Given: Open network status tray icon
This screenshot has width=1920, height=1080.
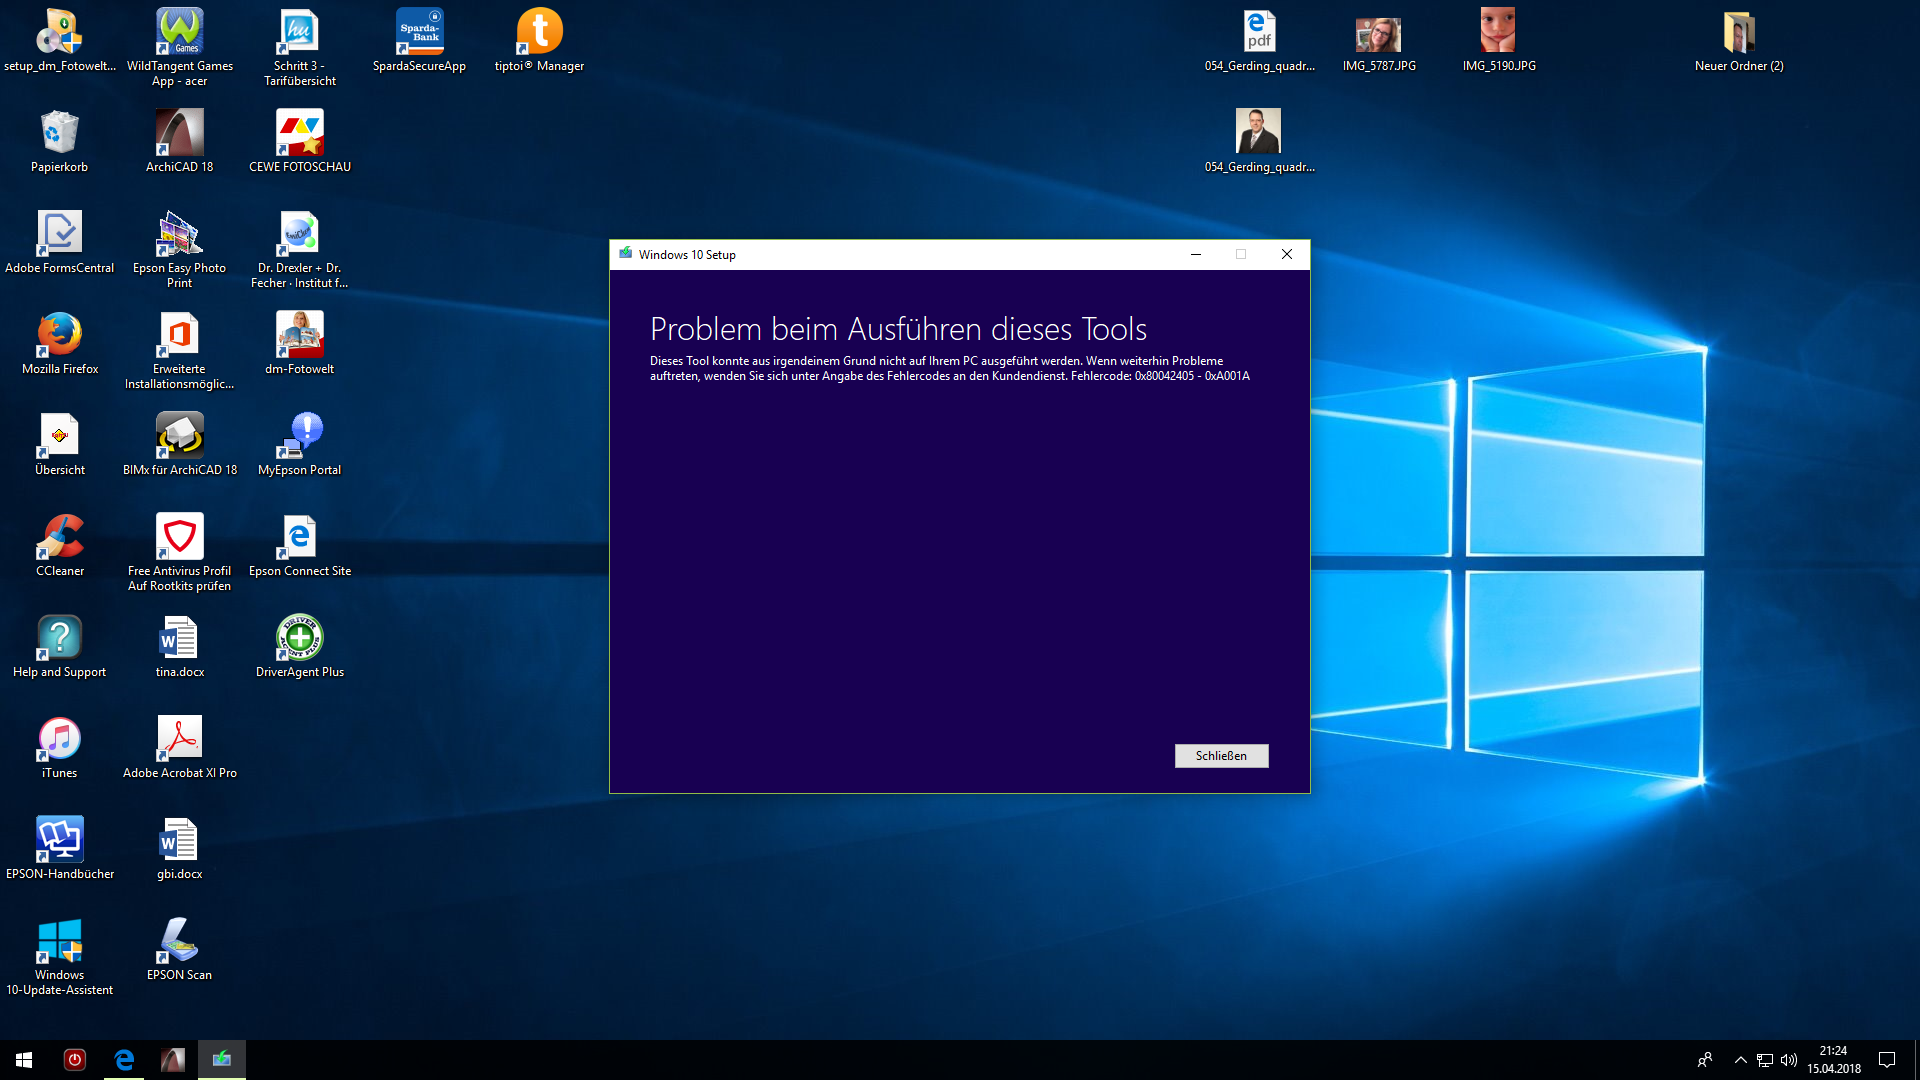Looking at the screenshot, I should 1765,1060.
